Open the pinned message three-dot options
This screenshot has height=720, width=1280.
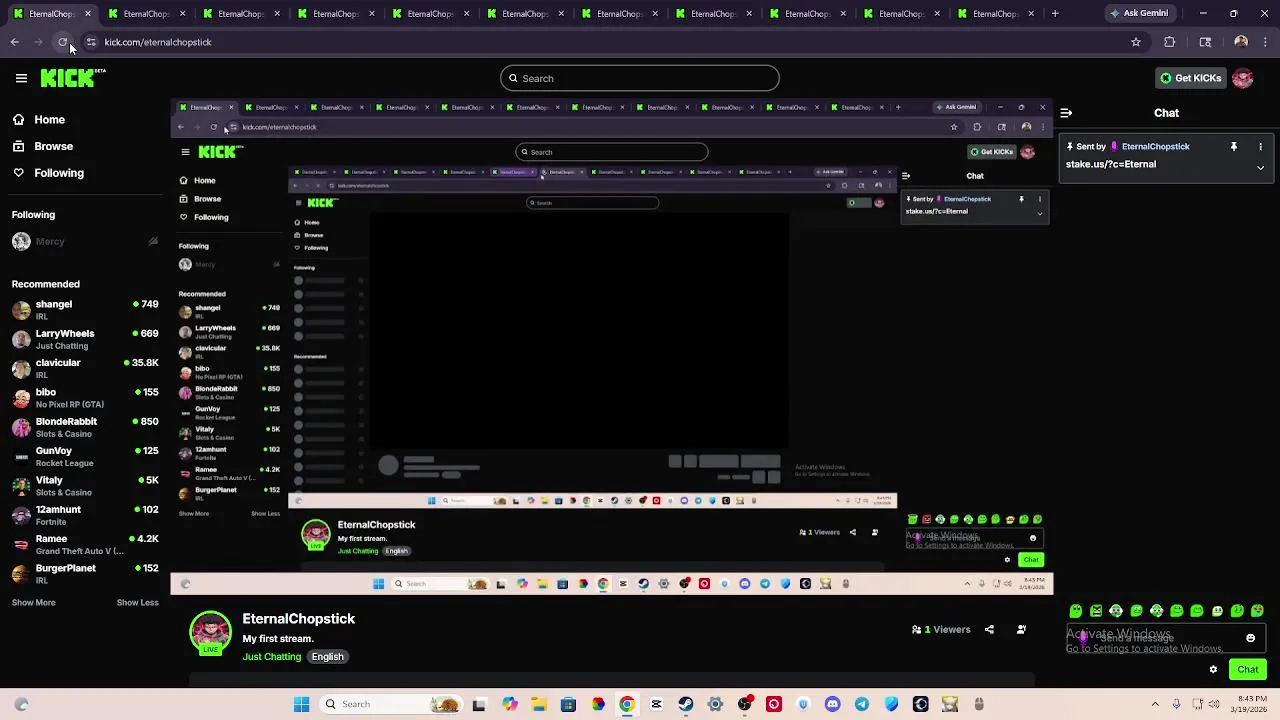coord(1260,146)
